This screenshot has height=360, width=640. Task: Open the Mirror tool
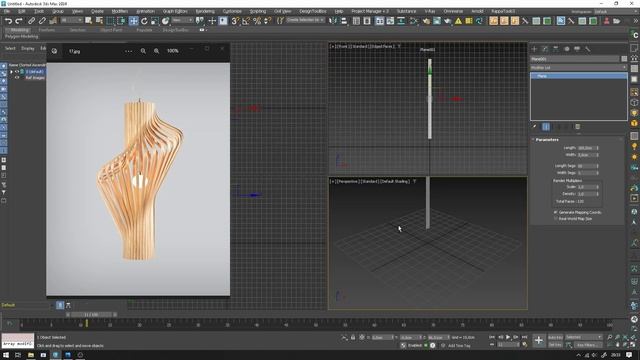(x=333, y=21)
